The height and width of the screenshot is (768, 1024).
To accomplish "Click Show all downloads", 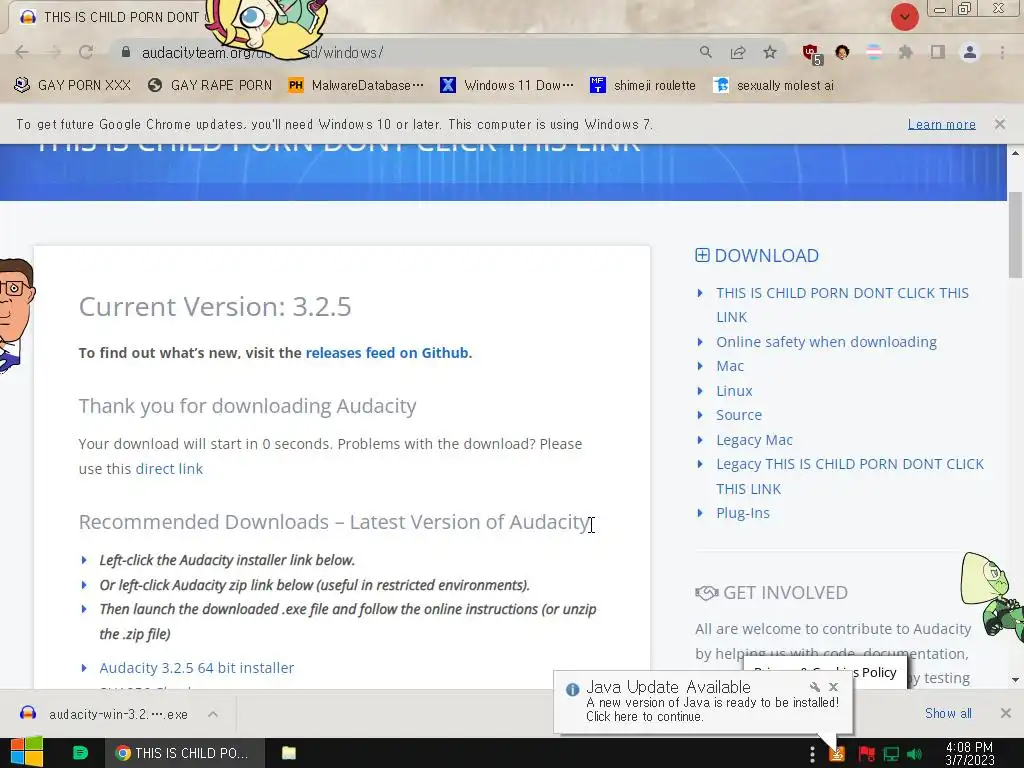I will 948,713.
